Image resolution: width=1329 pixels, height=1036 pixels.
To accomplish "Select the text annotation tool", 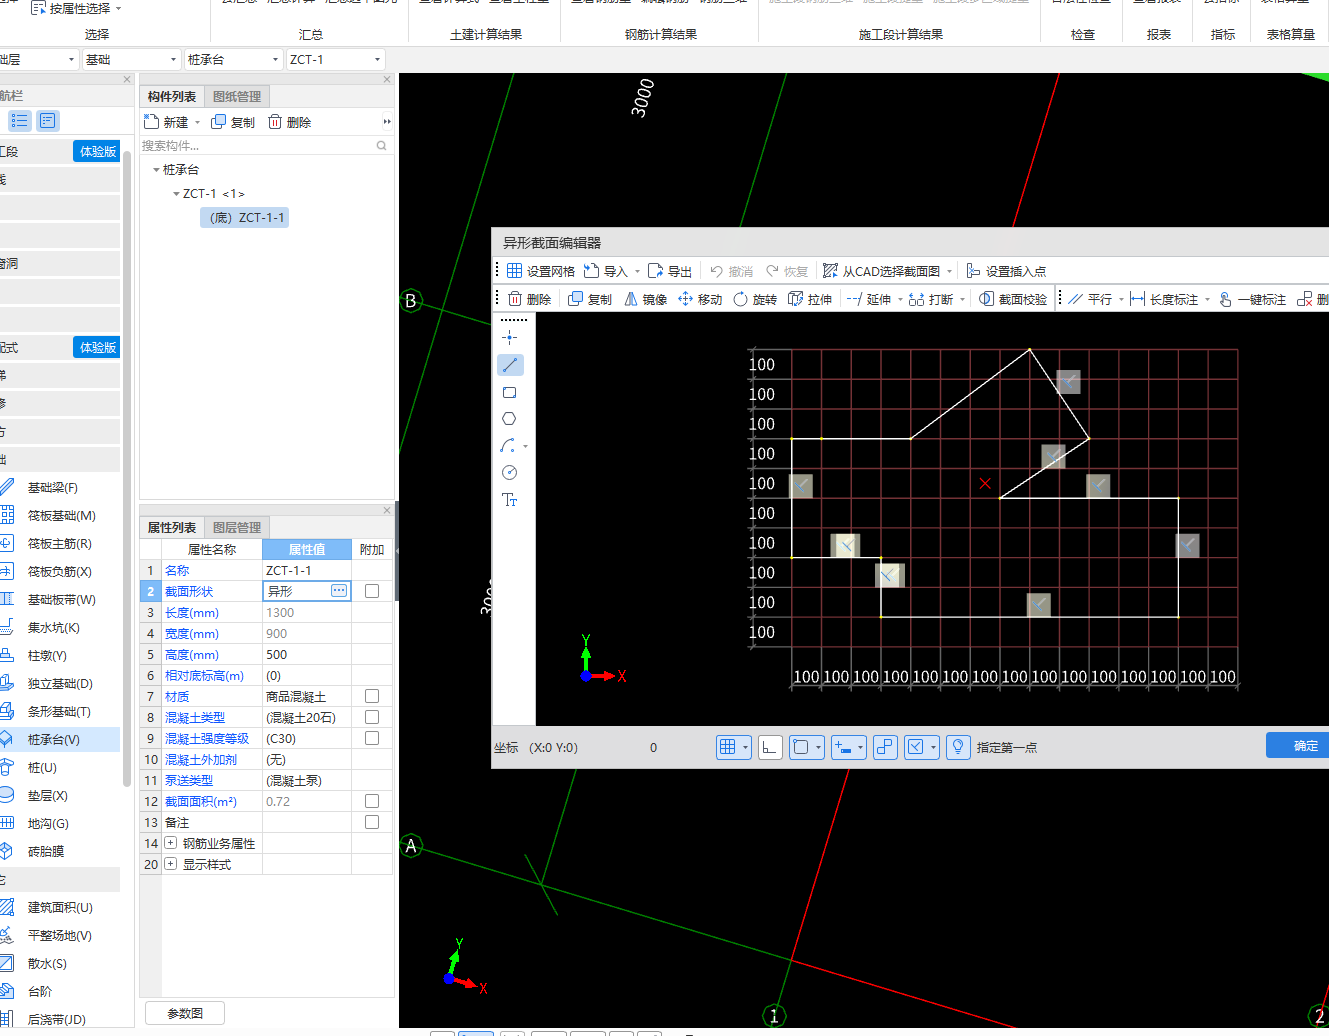I will (510, 500).
